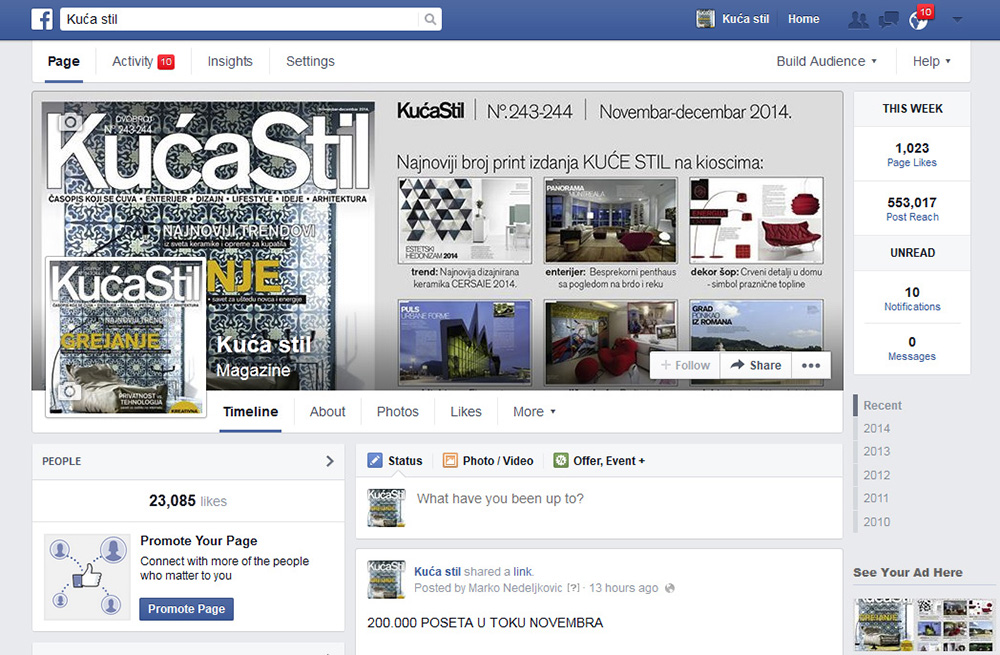Jump to 2010 in the timeline navigator
The image size is (1000, 655).
[877, 522]
